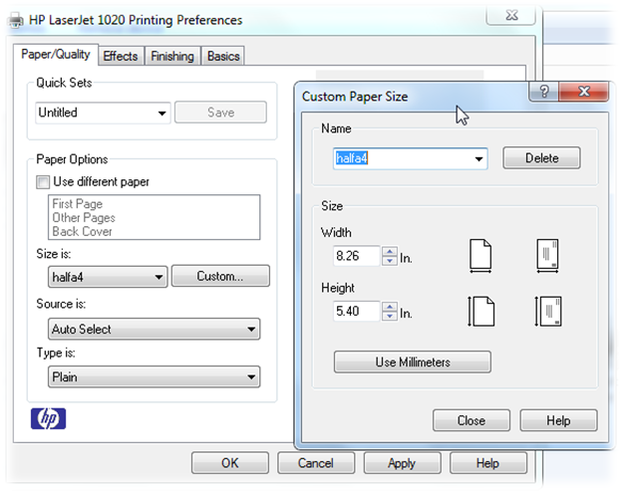Click Close in Custom Paper Size dialog
The width and height of the screenshot is (627, 491).
[x=471, y=420]
